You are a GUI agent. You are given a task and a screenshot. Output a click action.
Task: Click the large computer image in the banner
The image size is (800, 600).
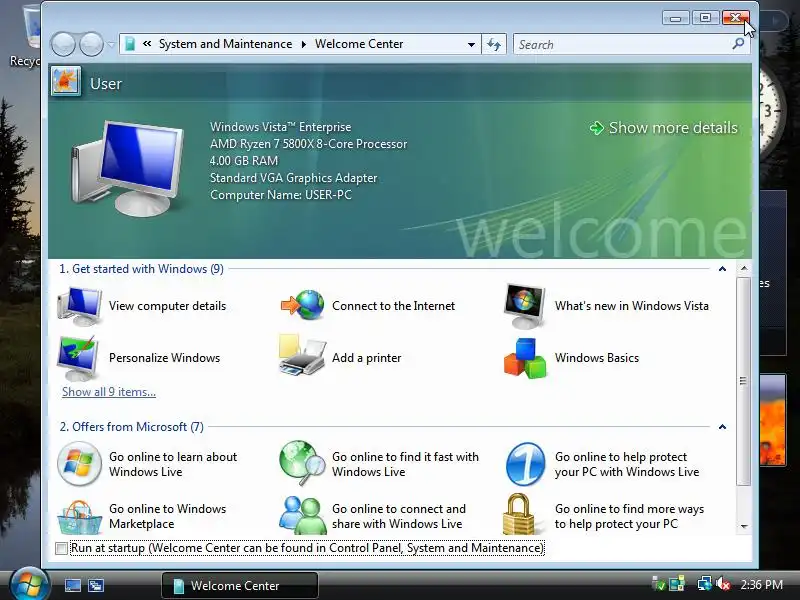point(128,168)
